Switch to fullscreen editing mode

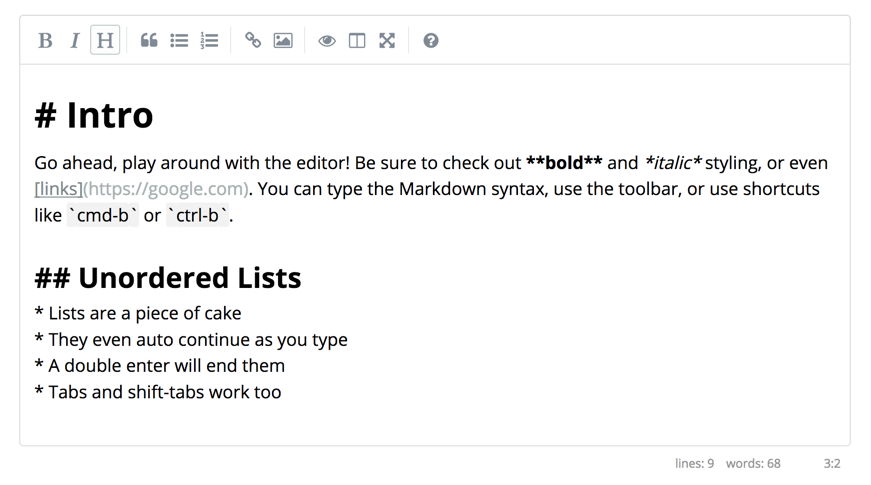click(387, 41)
